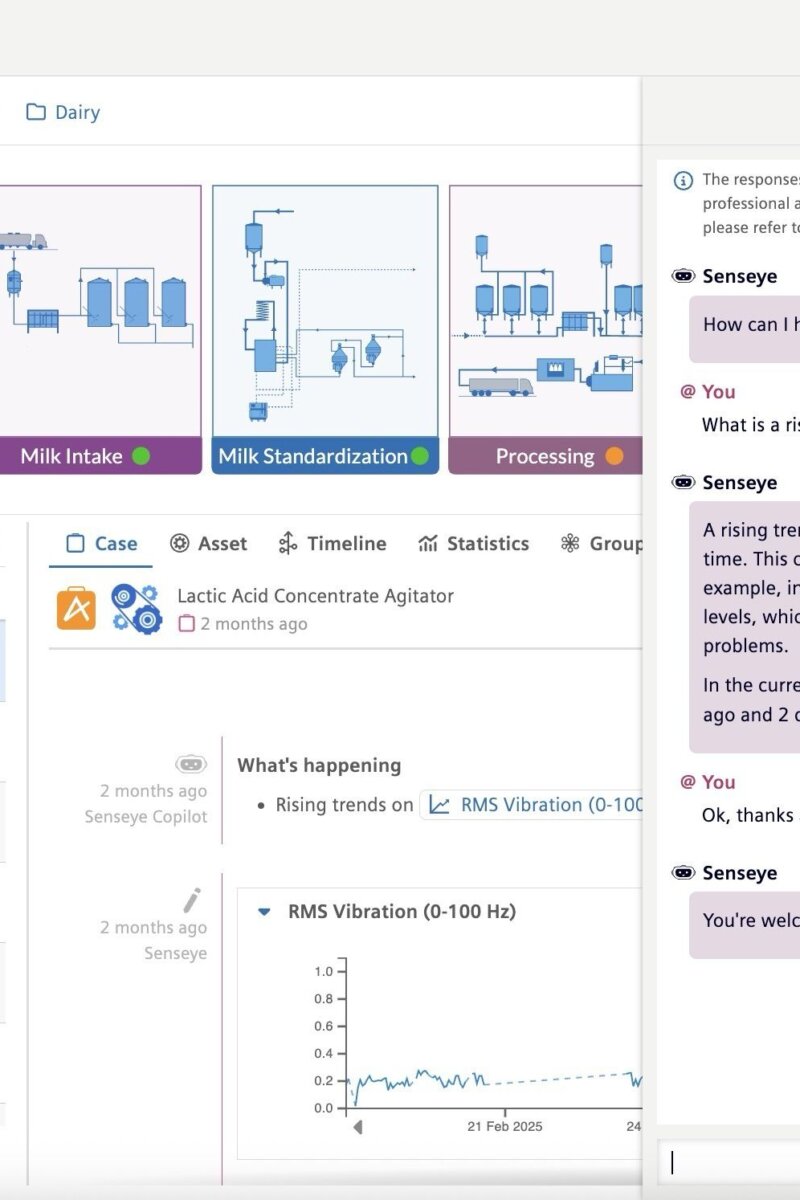Click the info icon in chat panel

coord(683,180)
